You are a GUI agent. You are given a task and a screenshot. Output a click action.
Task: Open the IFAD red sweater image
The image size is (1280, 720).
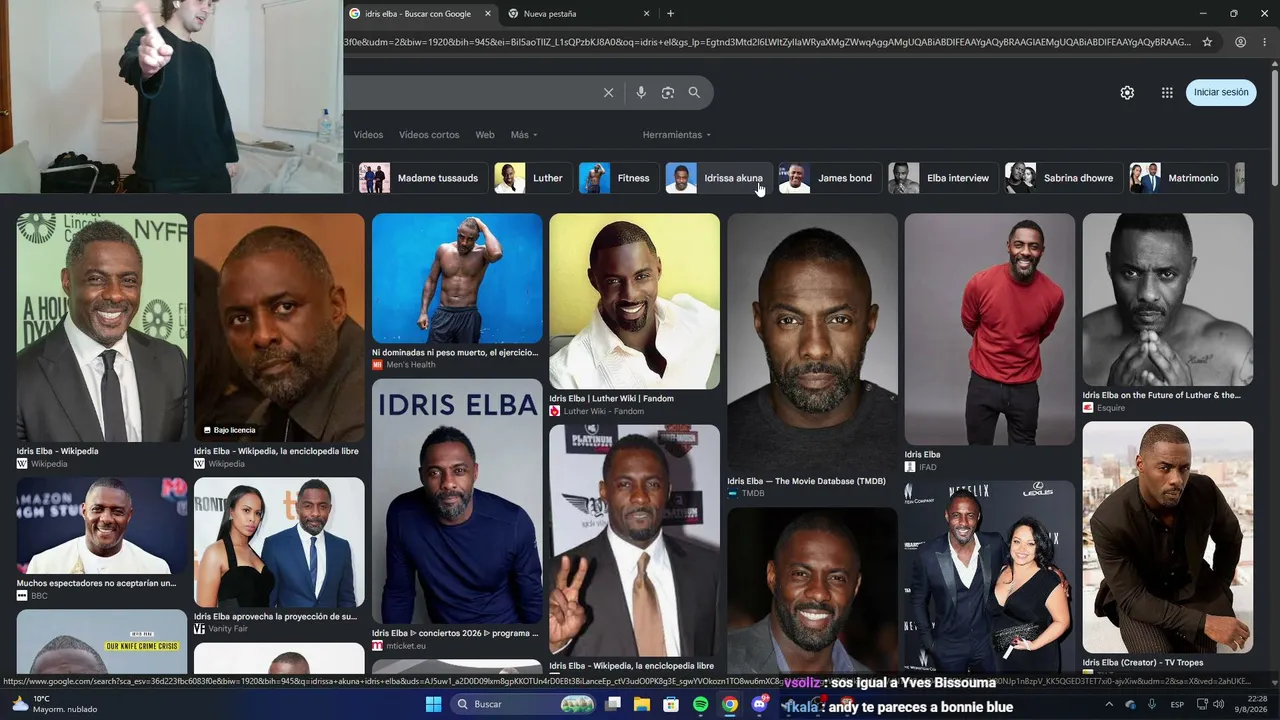[990, 329]
